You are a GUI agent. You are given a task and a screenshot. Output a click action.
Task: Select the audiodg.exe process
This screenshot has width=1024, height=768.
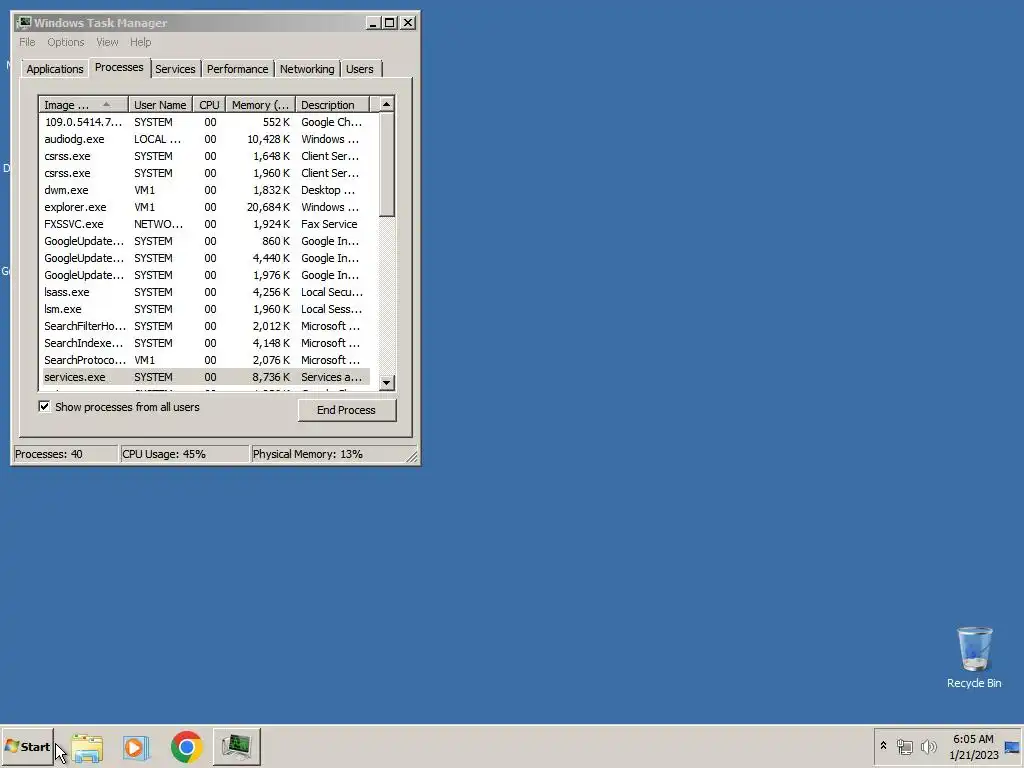[x=206, y=139]
